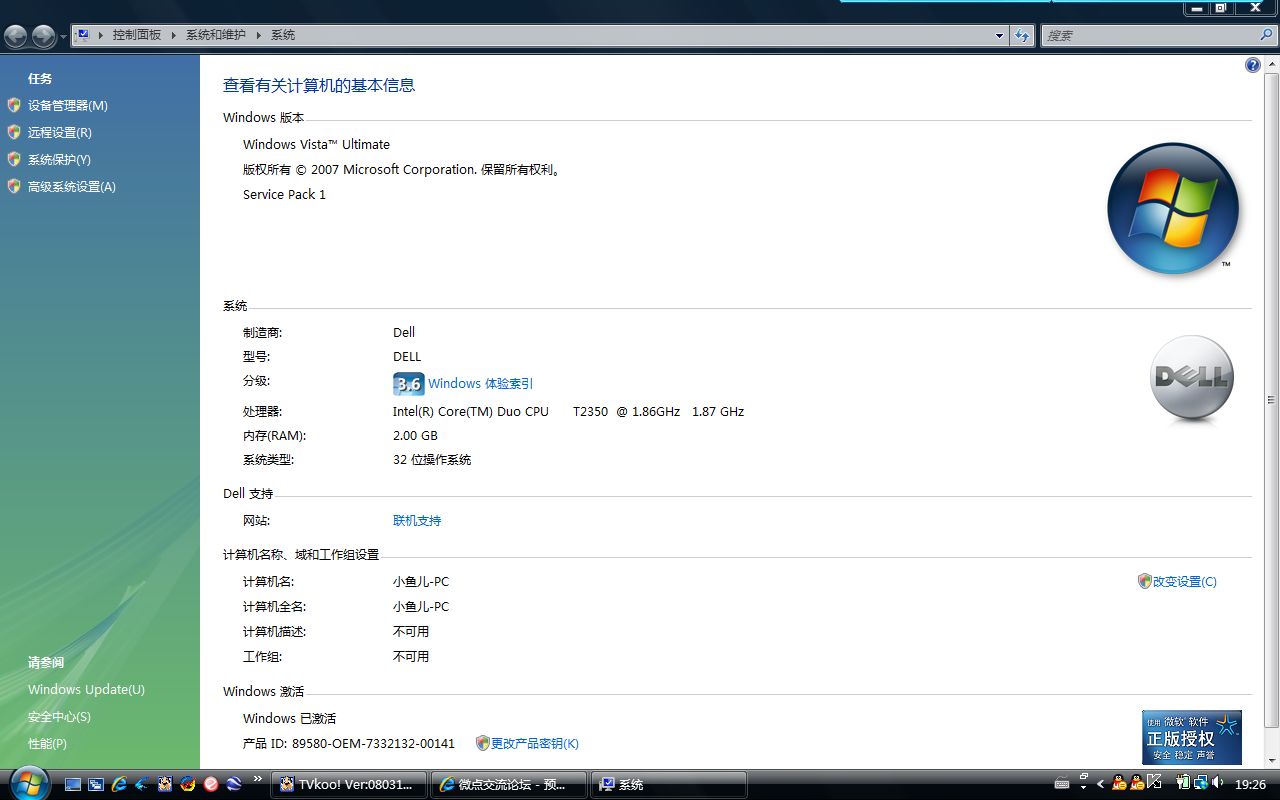Launch Internet Explorer from quick launch
The image size is (1280, 800).
[x=119, y=784]
